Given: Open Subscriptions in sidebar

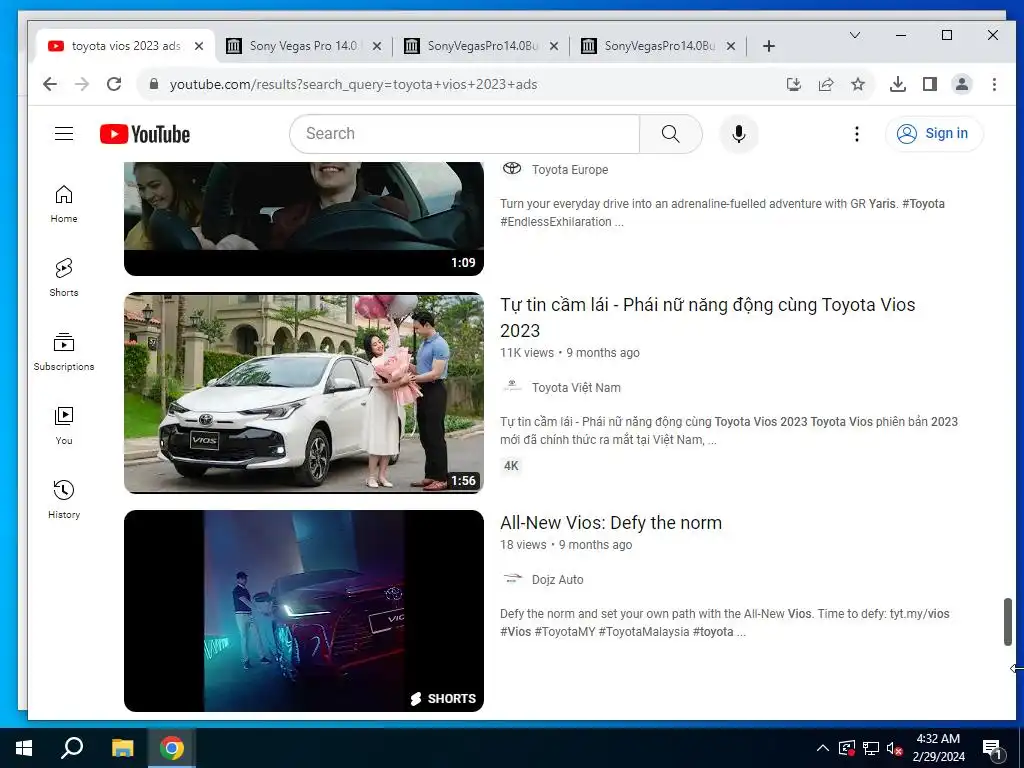Looking at the screenshot, I should [64, 351].
